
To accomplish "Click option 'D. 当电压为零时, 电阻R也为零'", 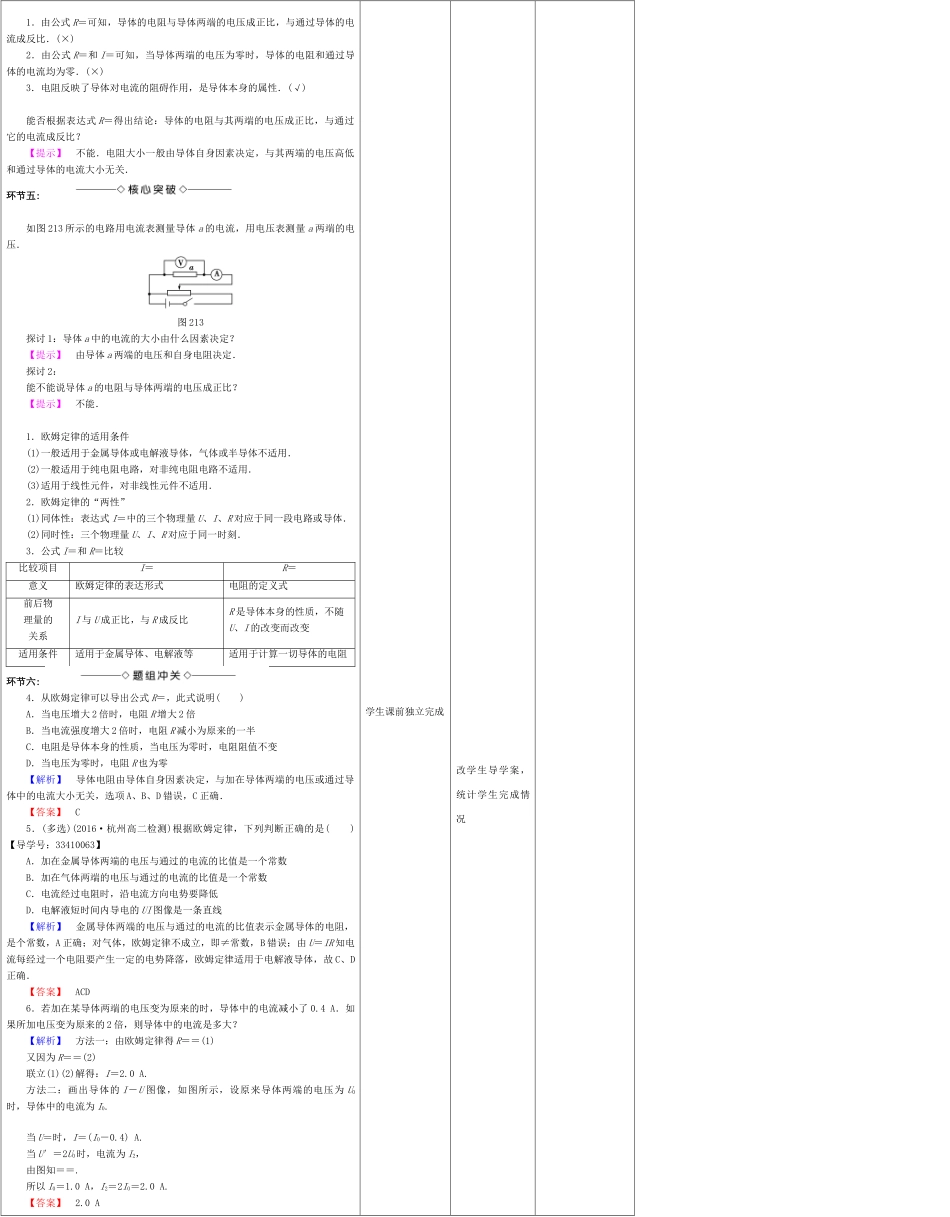I will click(x=97, y=762).
